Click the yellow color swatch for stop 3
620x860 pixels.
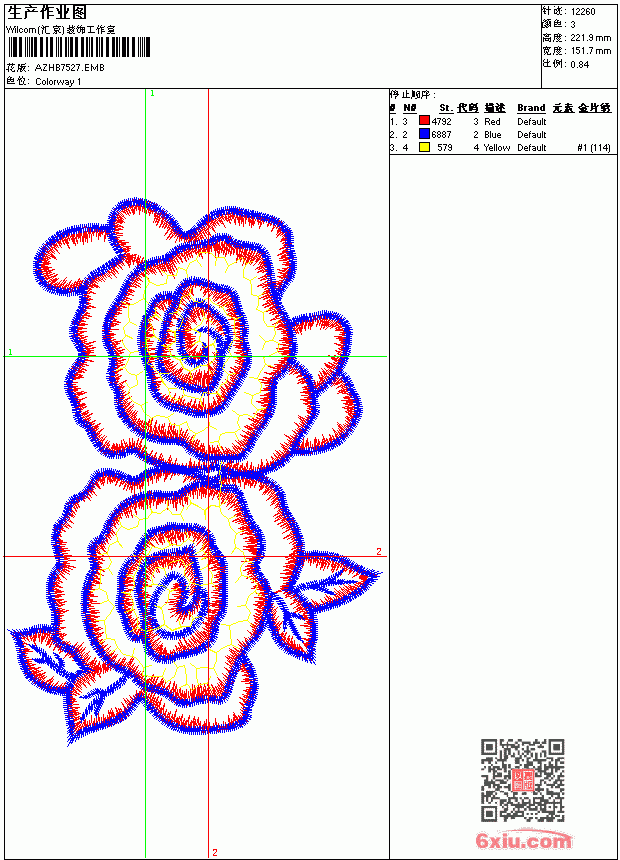coord(424,147)
